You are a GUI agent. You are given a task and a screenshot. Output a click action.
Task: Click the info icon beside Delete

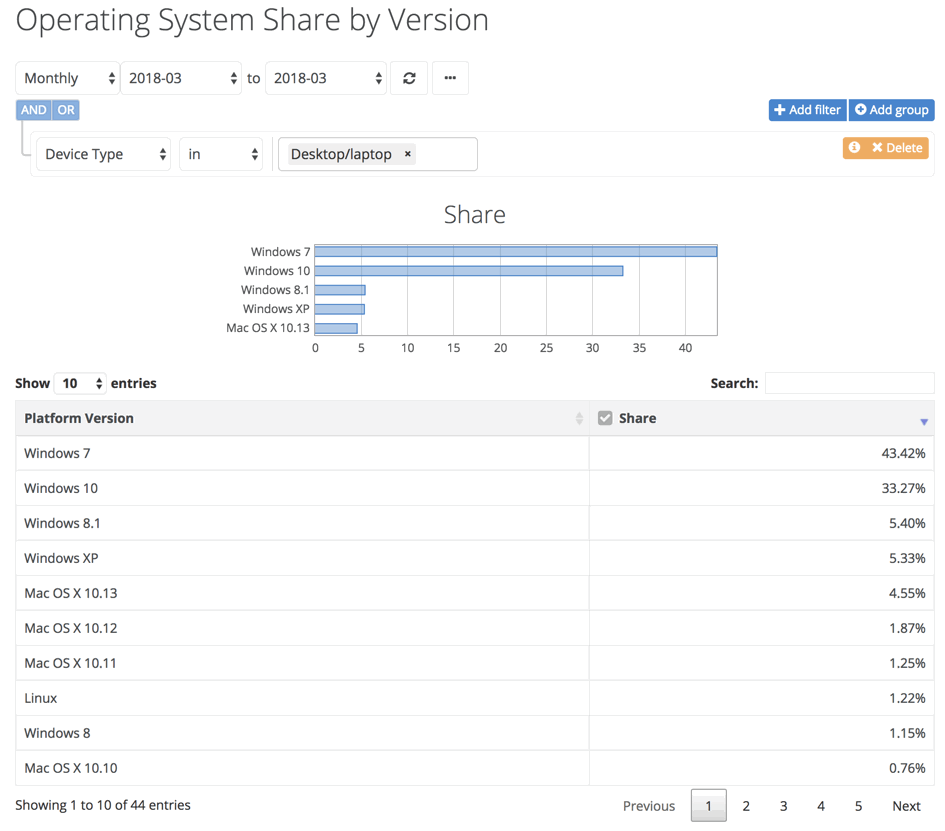tap(854, 148)
